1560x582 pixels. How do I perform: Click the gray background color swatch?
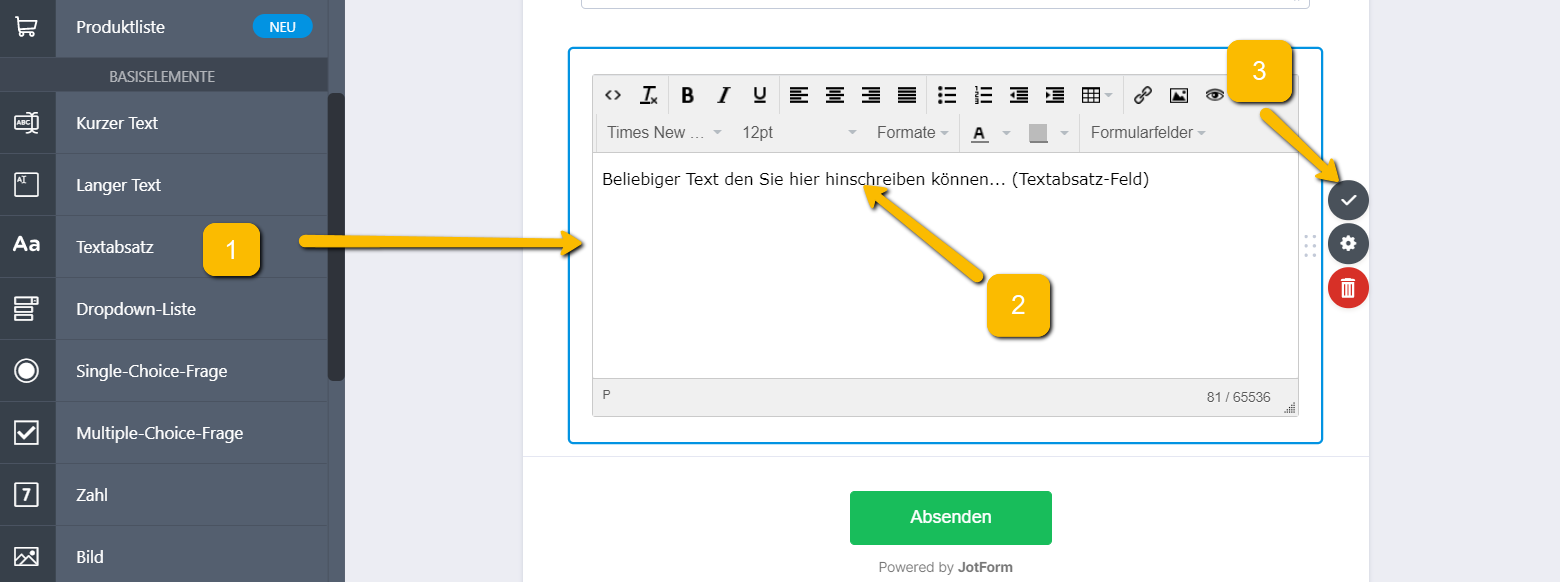click(1038, 133)
